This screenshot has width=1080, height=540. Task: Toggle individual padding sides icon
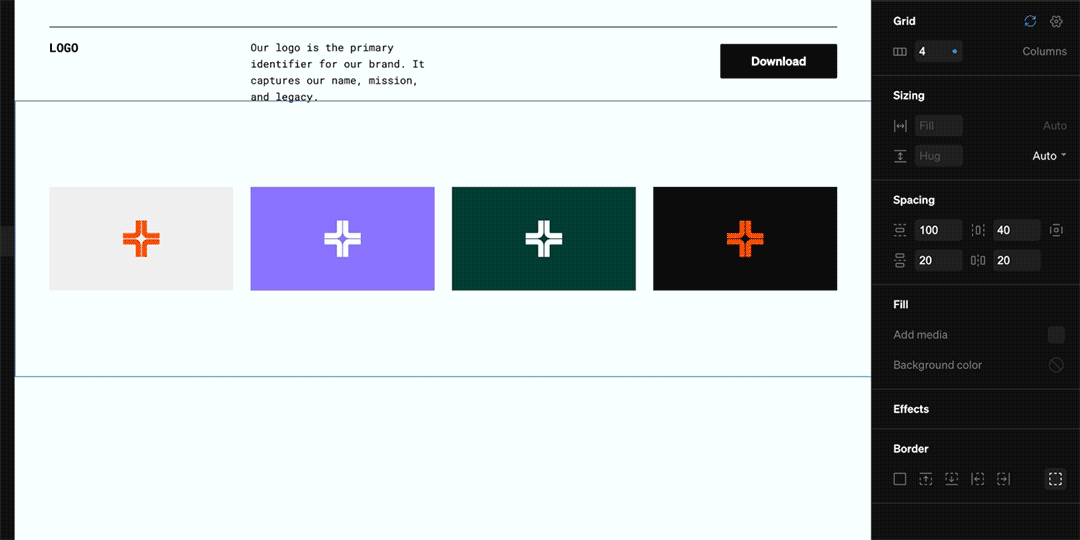[1056, 230]
